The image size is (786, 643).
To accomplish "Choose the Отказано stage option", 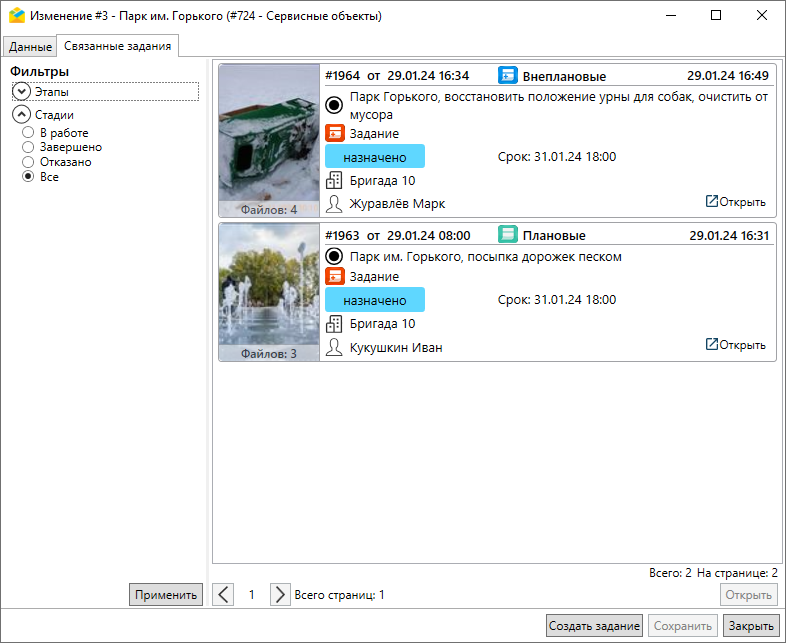I will pos(28,161).
